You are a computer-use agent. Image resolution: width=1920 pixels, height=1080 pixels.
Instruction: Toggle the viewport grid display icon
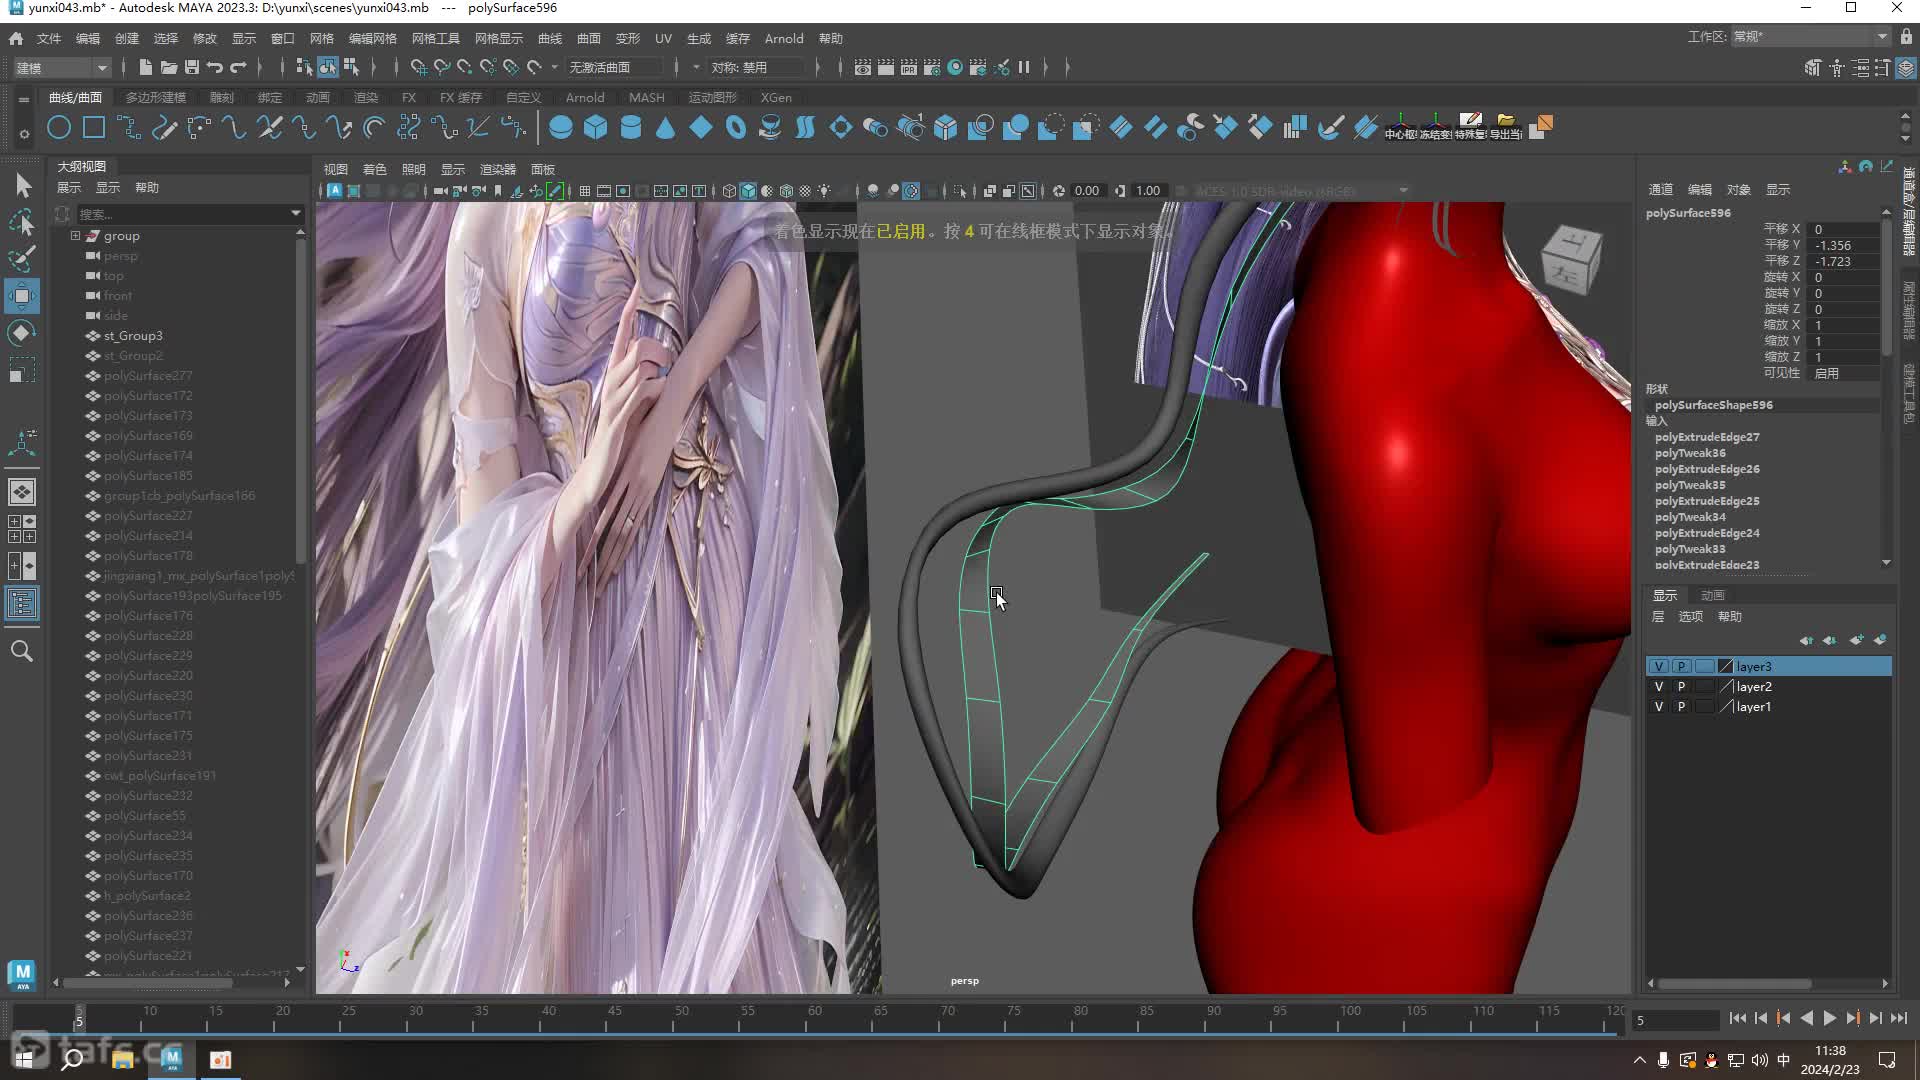585,191
